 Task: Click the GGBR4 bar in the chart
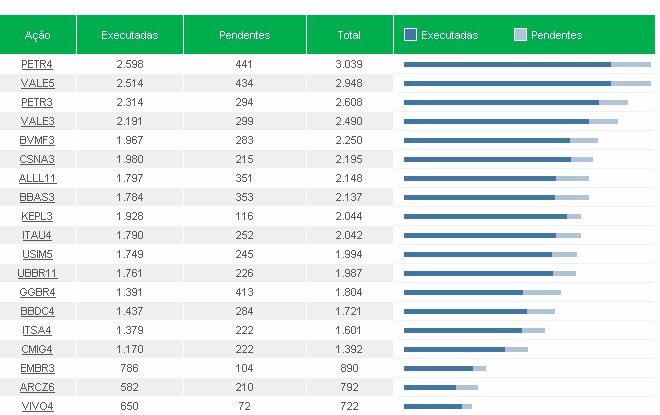tap(482, 292)
